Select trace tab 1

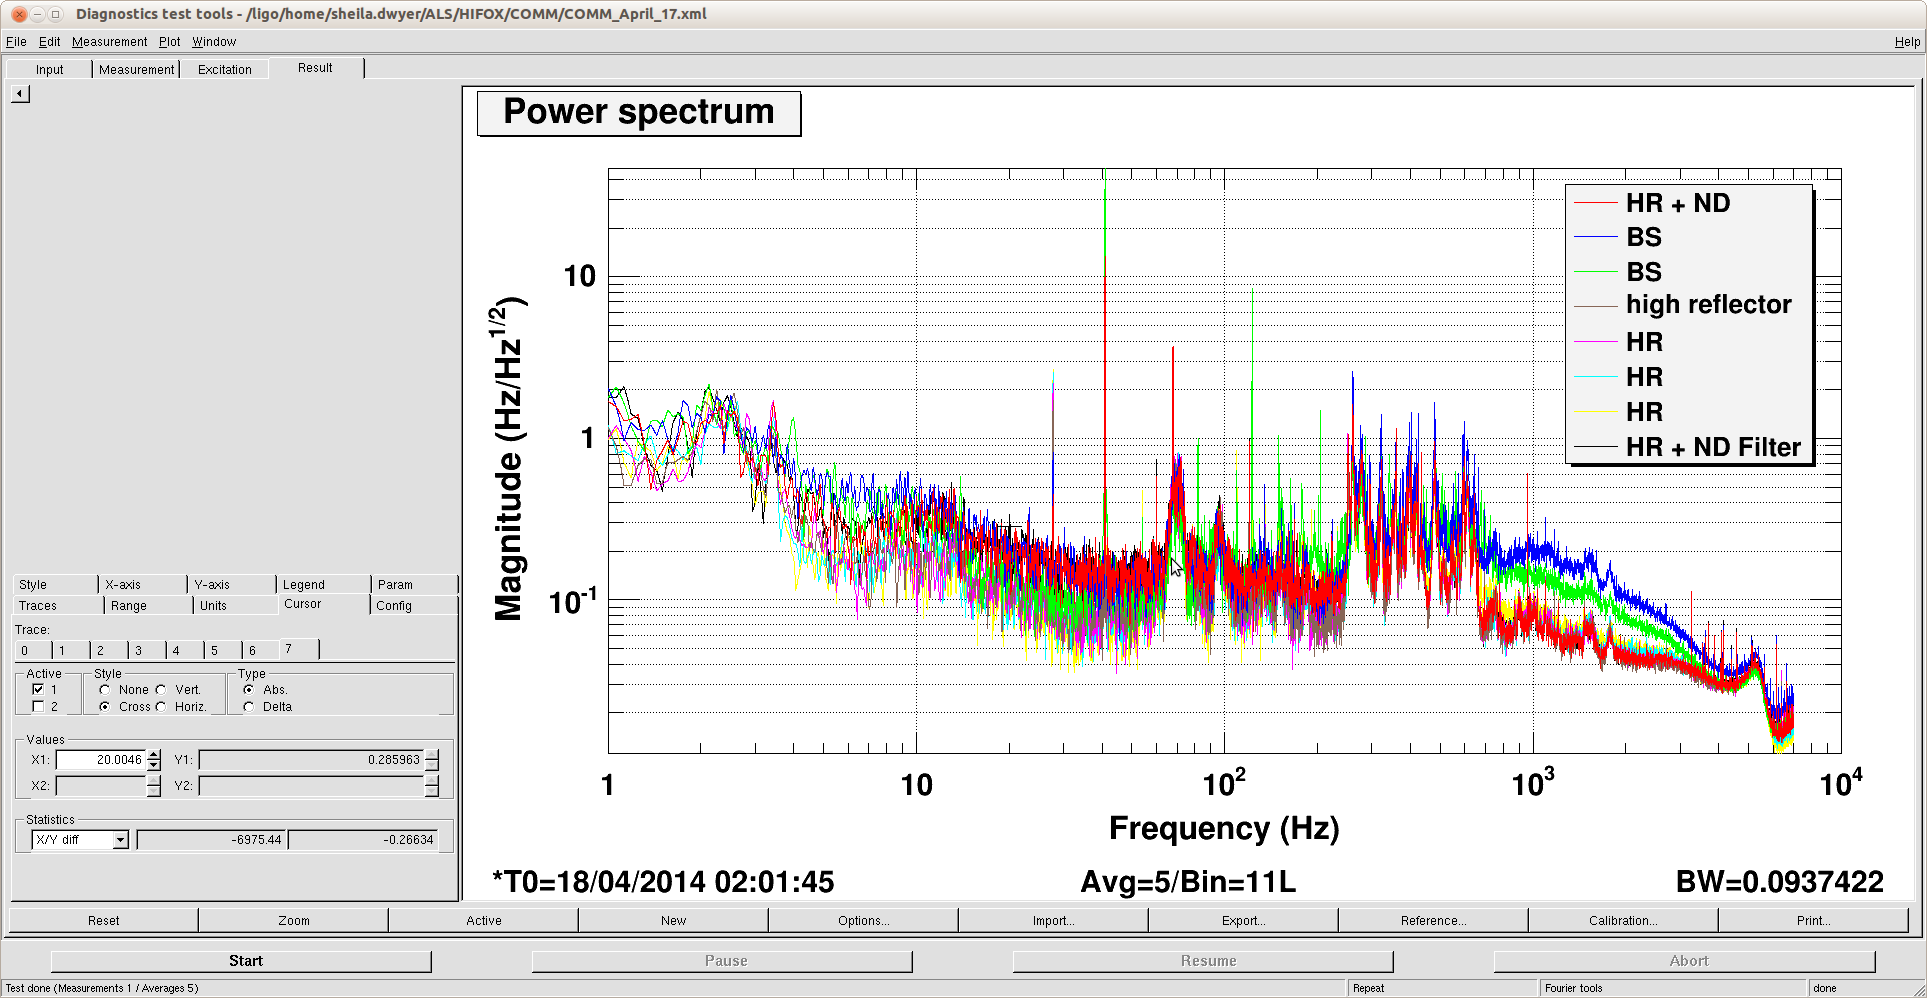pyautogui.click(x=70, y=651)
